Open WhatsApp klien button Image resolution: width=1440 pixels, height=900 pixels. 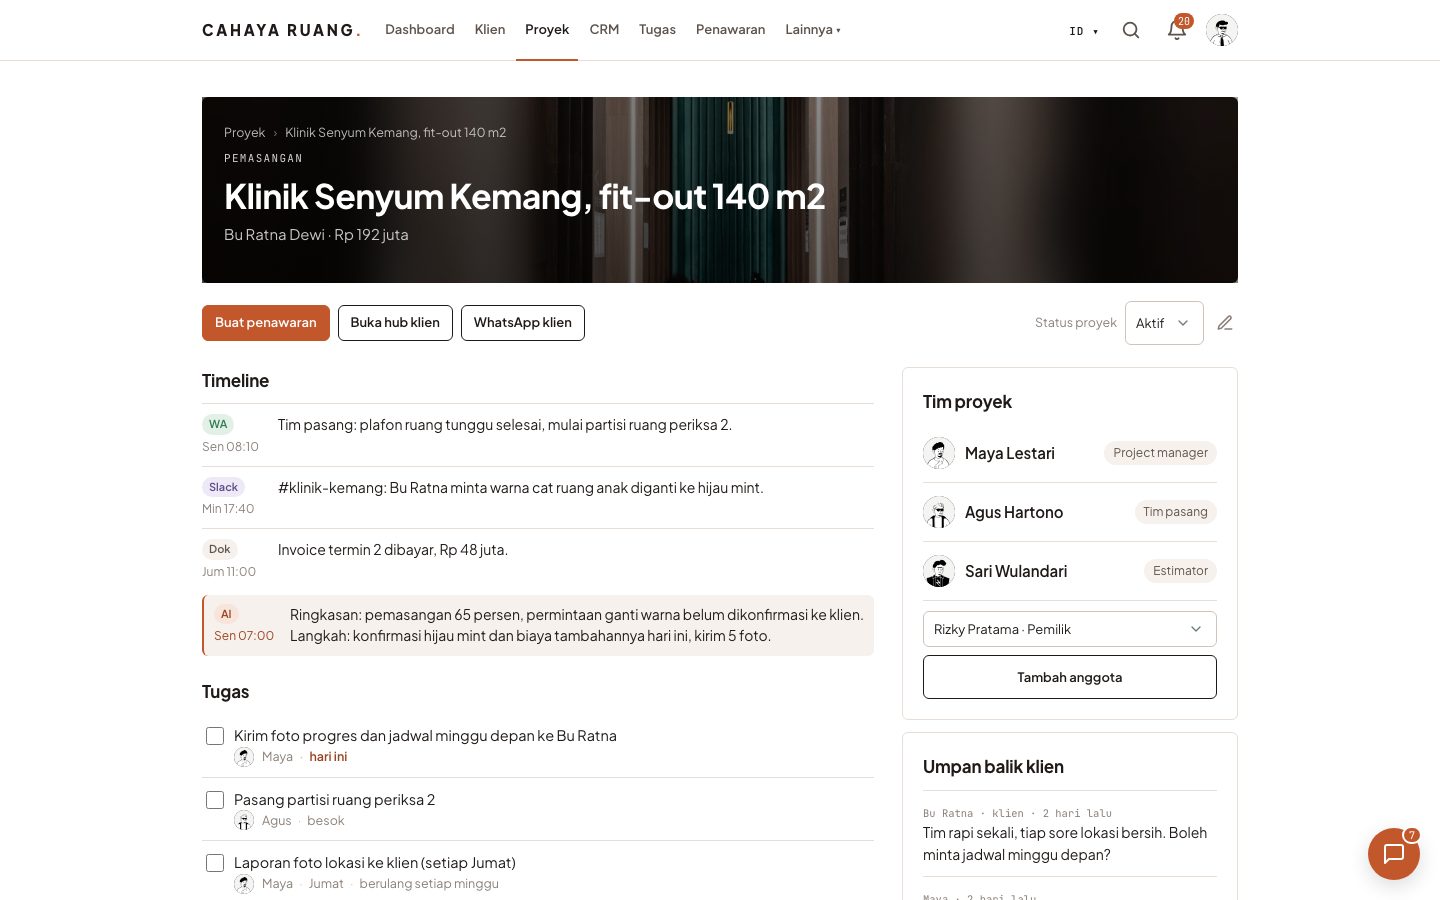523,323
